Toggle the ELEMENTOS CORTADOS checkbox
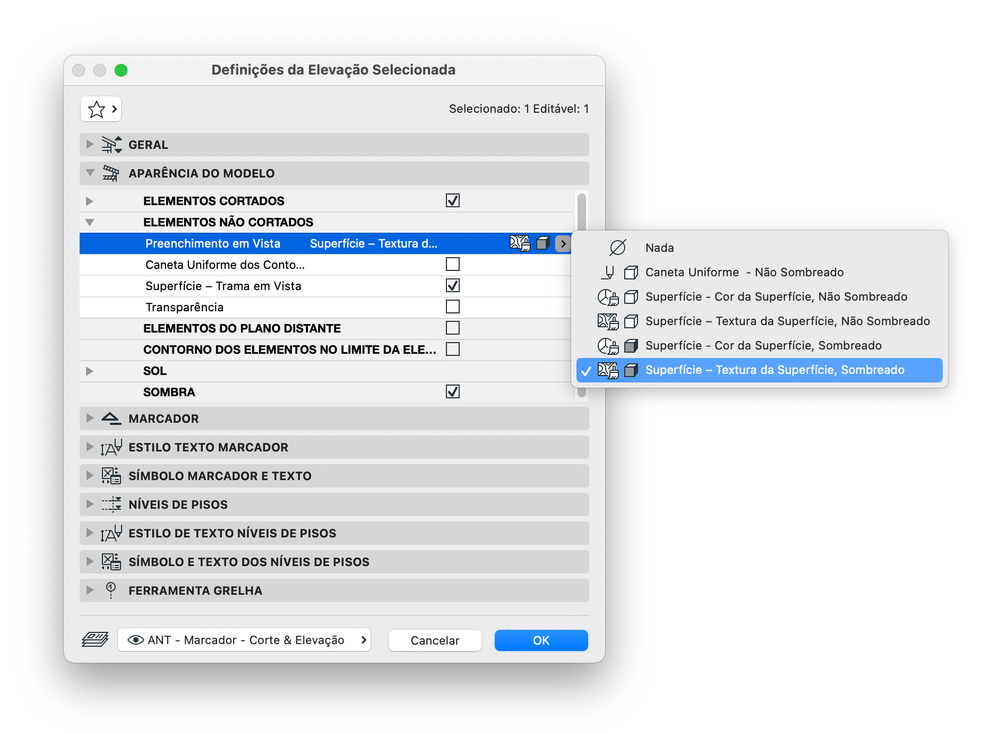Screen dimensions: 999x733 [x=452, y=201]
